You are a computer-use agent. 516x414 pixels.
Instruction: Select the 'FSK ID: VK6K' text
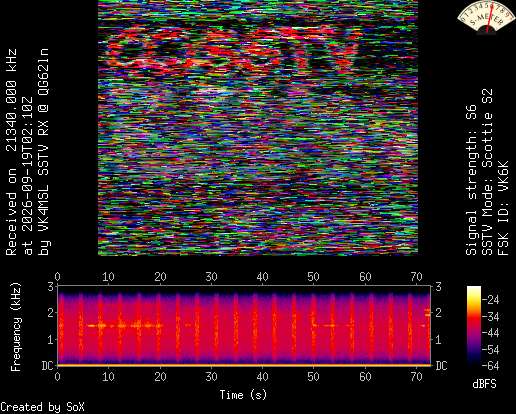pyautogui.click(x=503, y=208)
